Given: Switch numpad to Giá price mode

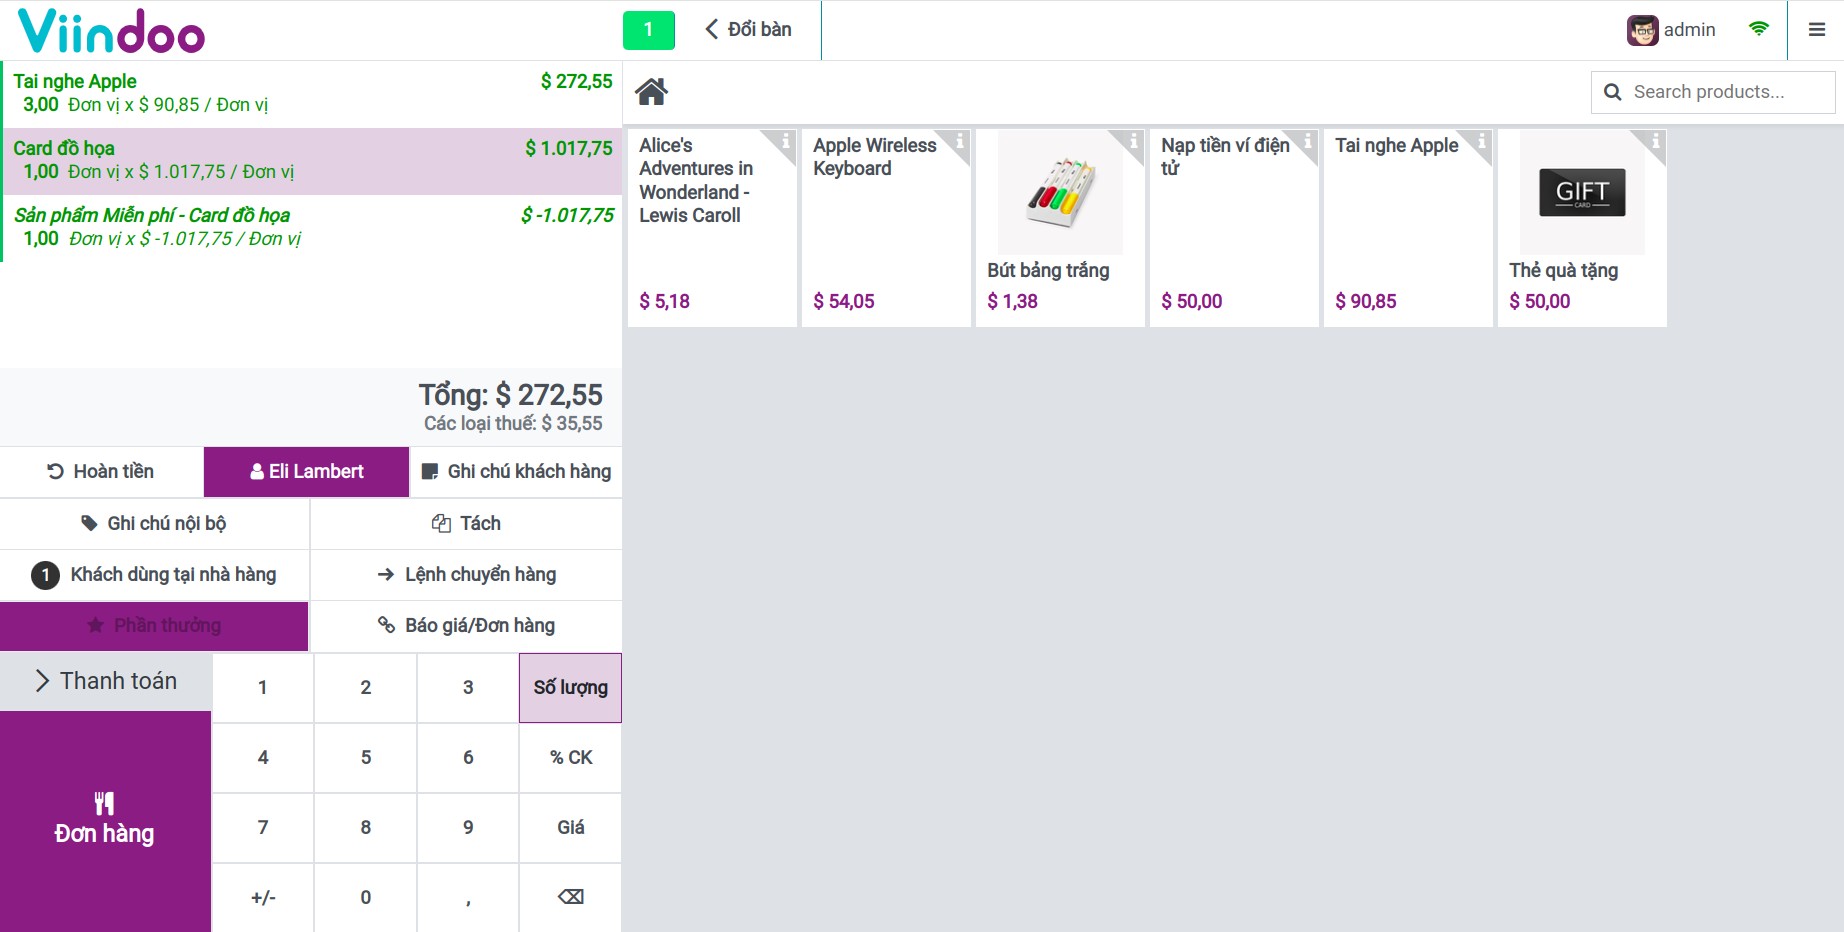Looking at the screenshot, I should pyautogui.click(x=570, y=828).
